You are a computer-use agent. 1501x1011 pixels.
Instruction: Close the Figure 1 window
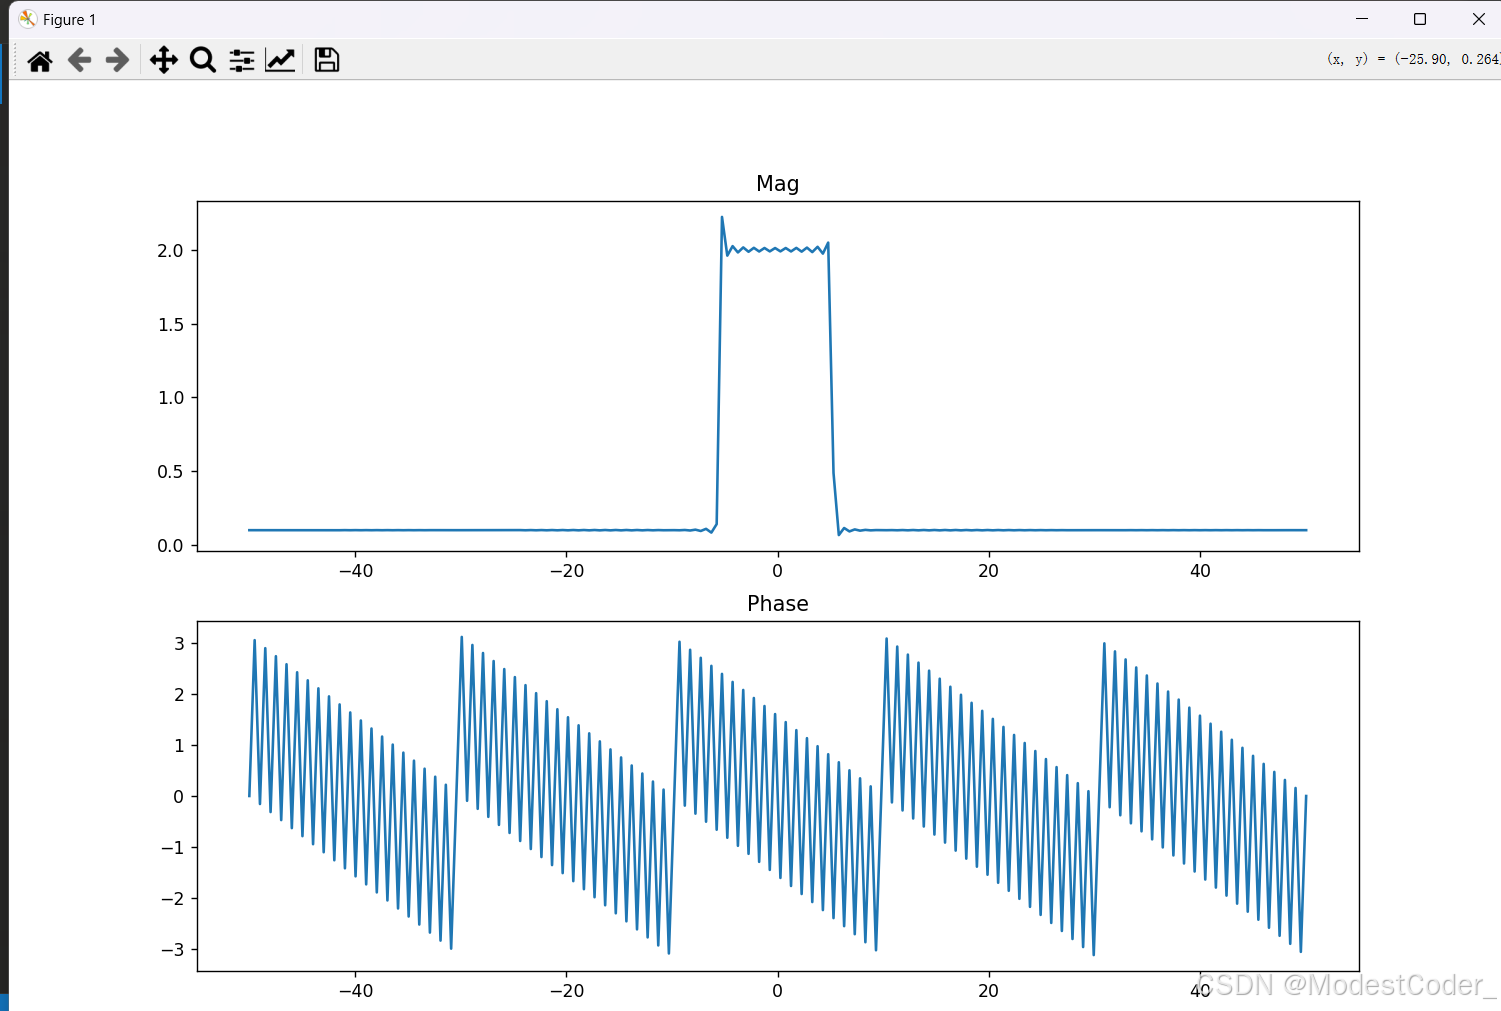point(1478,19)
